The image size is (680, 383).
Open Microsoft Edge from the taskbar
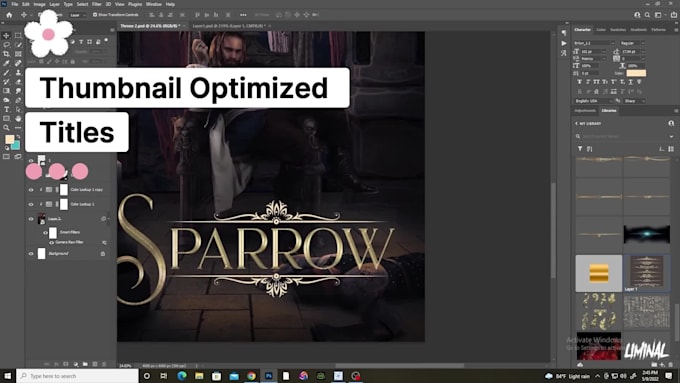pyautogui.click(x=182, y=376)
